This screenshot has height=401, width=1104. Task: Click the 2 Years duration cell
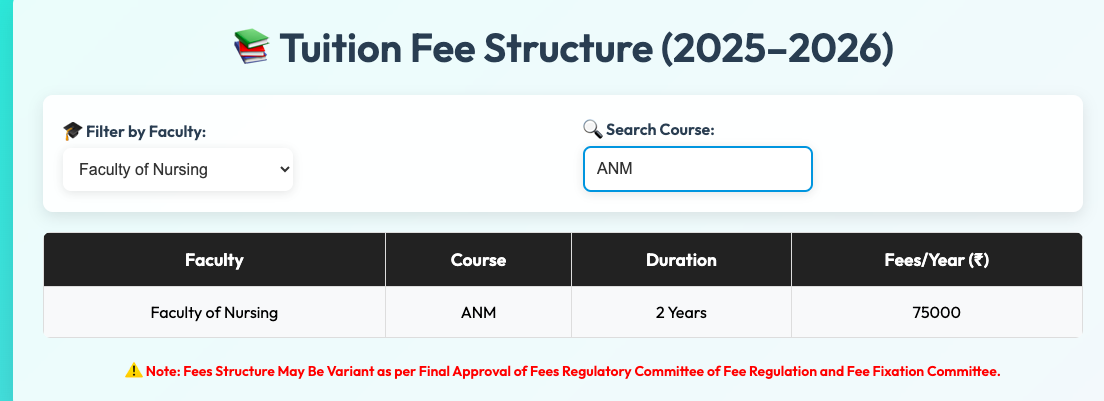click(681, 312)
